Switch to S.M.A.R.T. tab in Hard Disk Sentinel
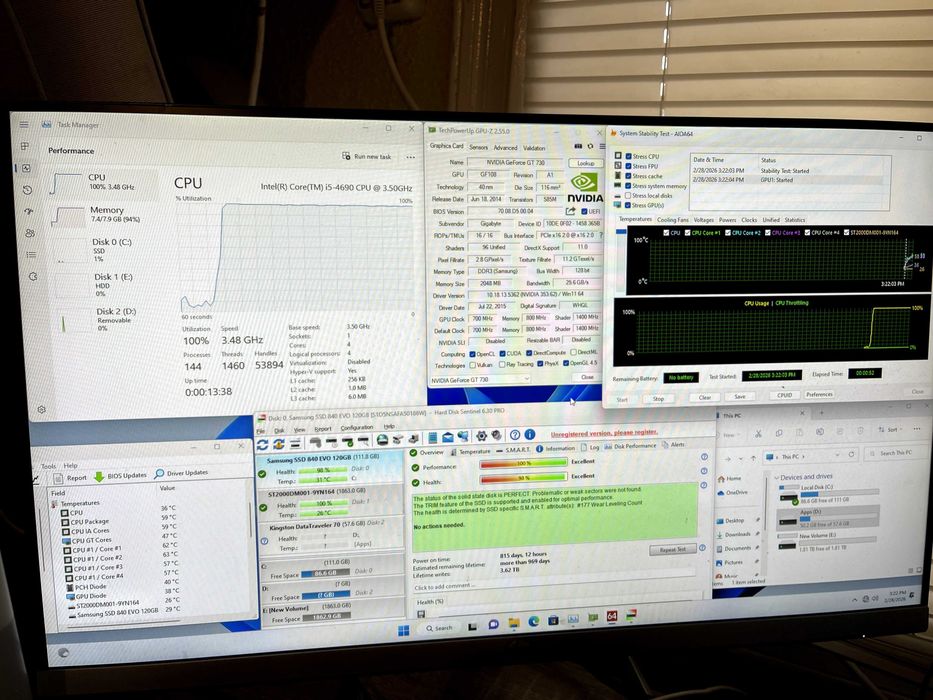The width and height of the screenshot is (933, 700). tap(514, 450)
